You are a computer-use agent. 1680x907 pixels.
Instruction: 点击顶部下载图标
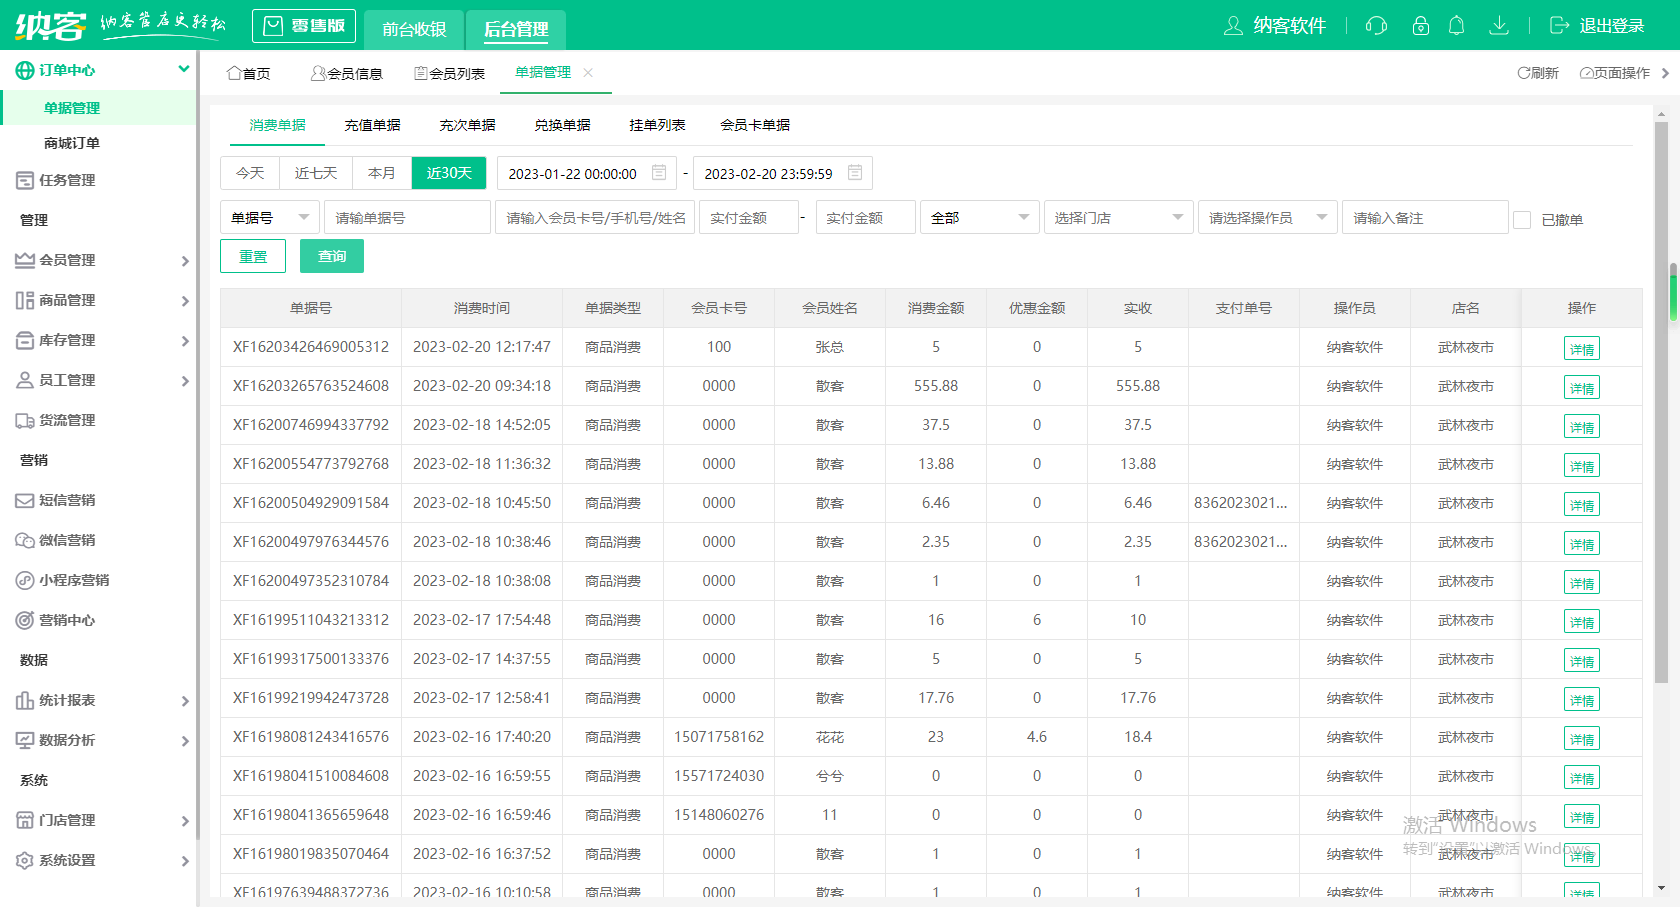(1499, 26)
